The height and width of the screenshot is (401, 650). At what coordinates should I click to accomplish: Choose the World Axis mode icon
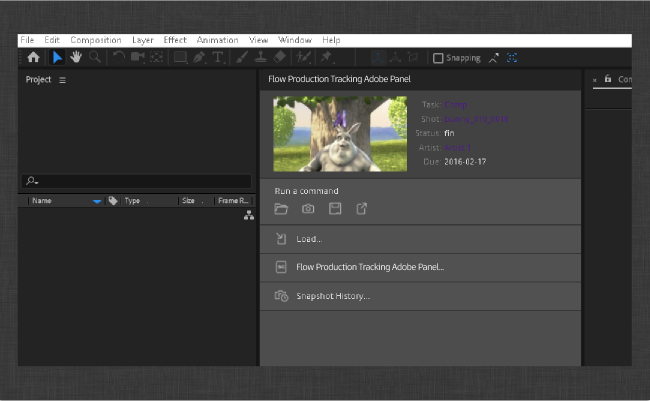tap(395, 58)
